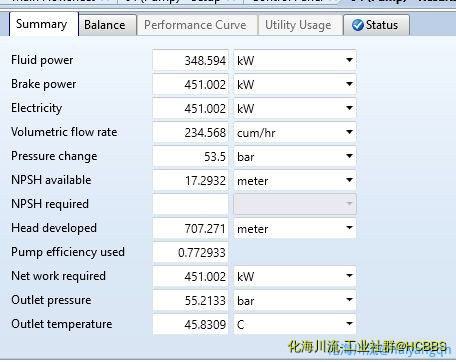456x362 pixels.
Task: Select the Pressure change value 53.5
Action: [190, 156]
